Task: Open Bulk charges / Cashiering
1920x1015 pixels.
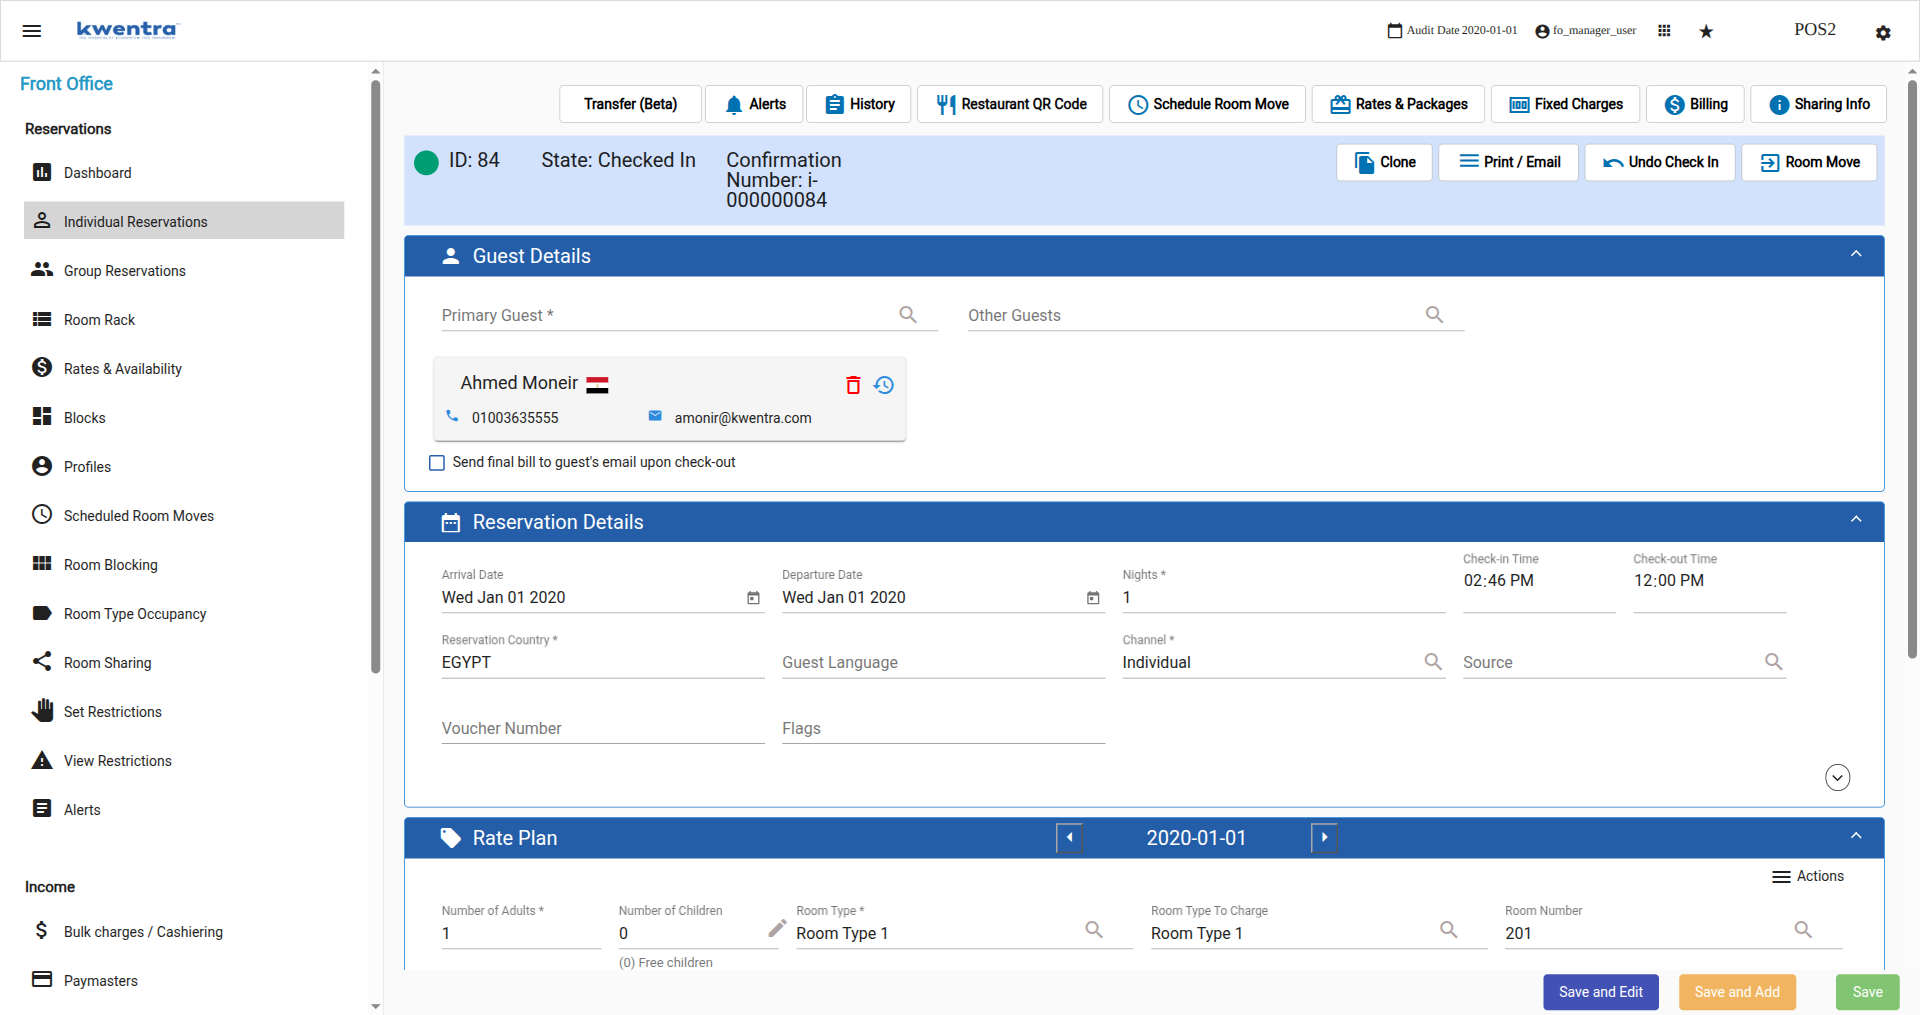Action: (x=184, y=931)
